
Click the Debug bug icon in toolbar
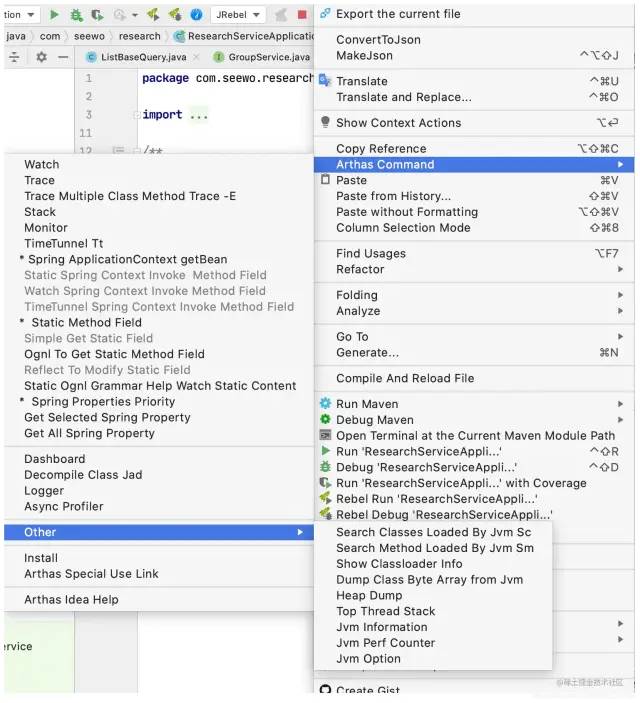pyautogui.click(x=76, y=15)
